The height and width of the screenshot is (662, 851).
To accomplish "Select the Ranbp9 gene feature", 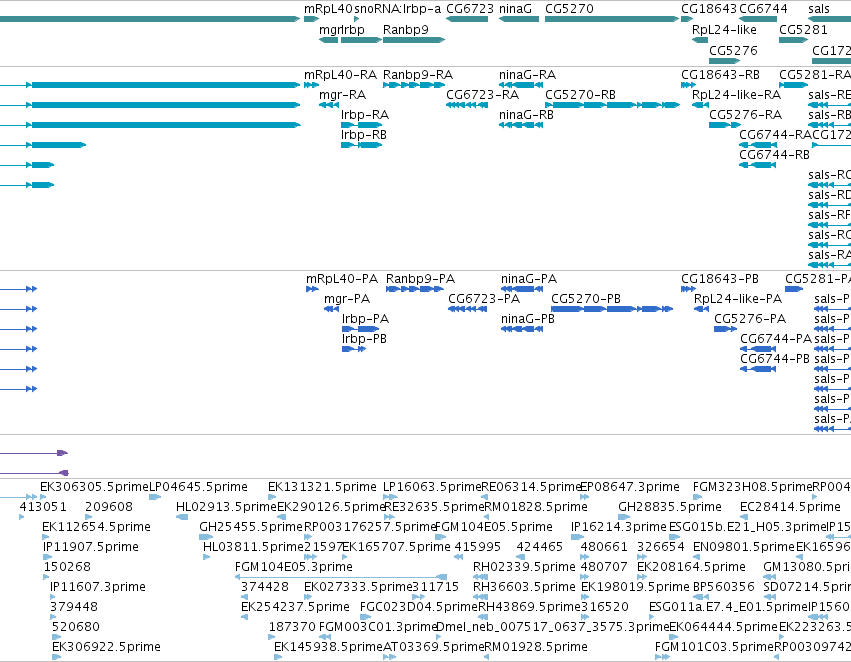I will [414, 40].
